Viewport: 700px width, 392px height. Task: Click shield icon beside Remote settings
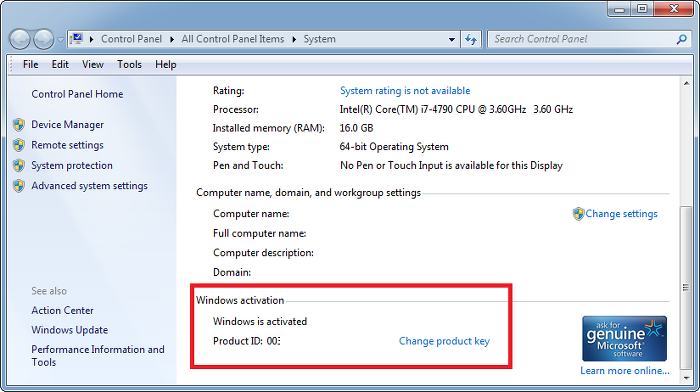pos(19,145)
